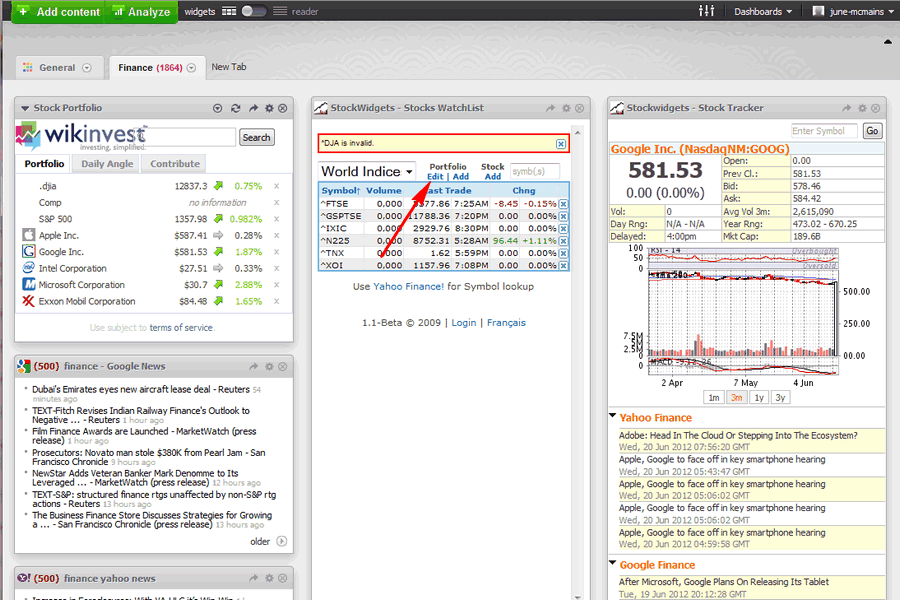Share the Stock Portfolio widget
Viewport: 900px width, 600px height.
point(253,108)
